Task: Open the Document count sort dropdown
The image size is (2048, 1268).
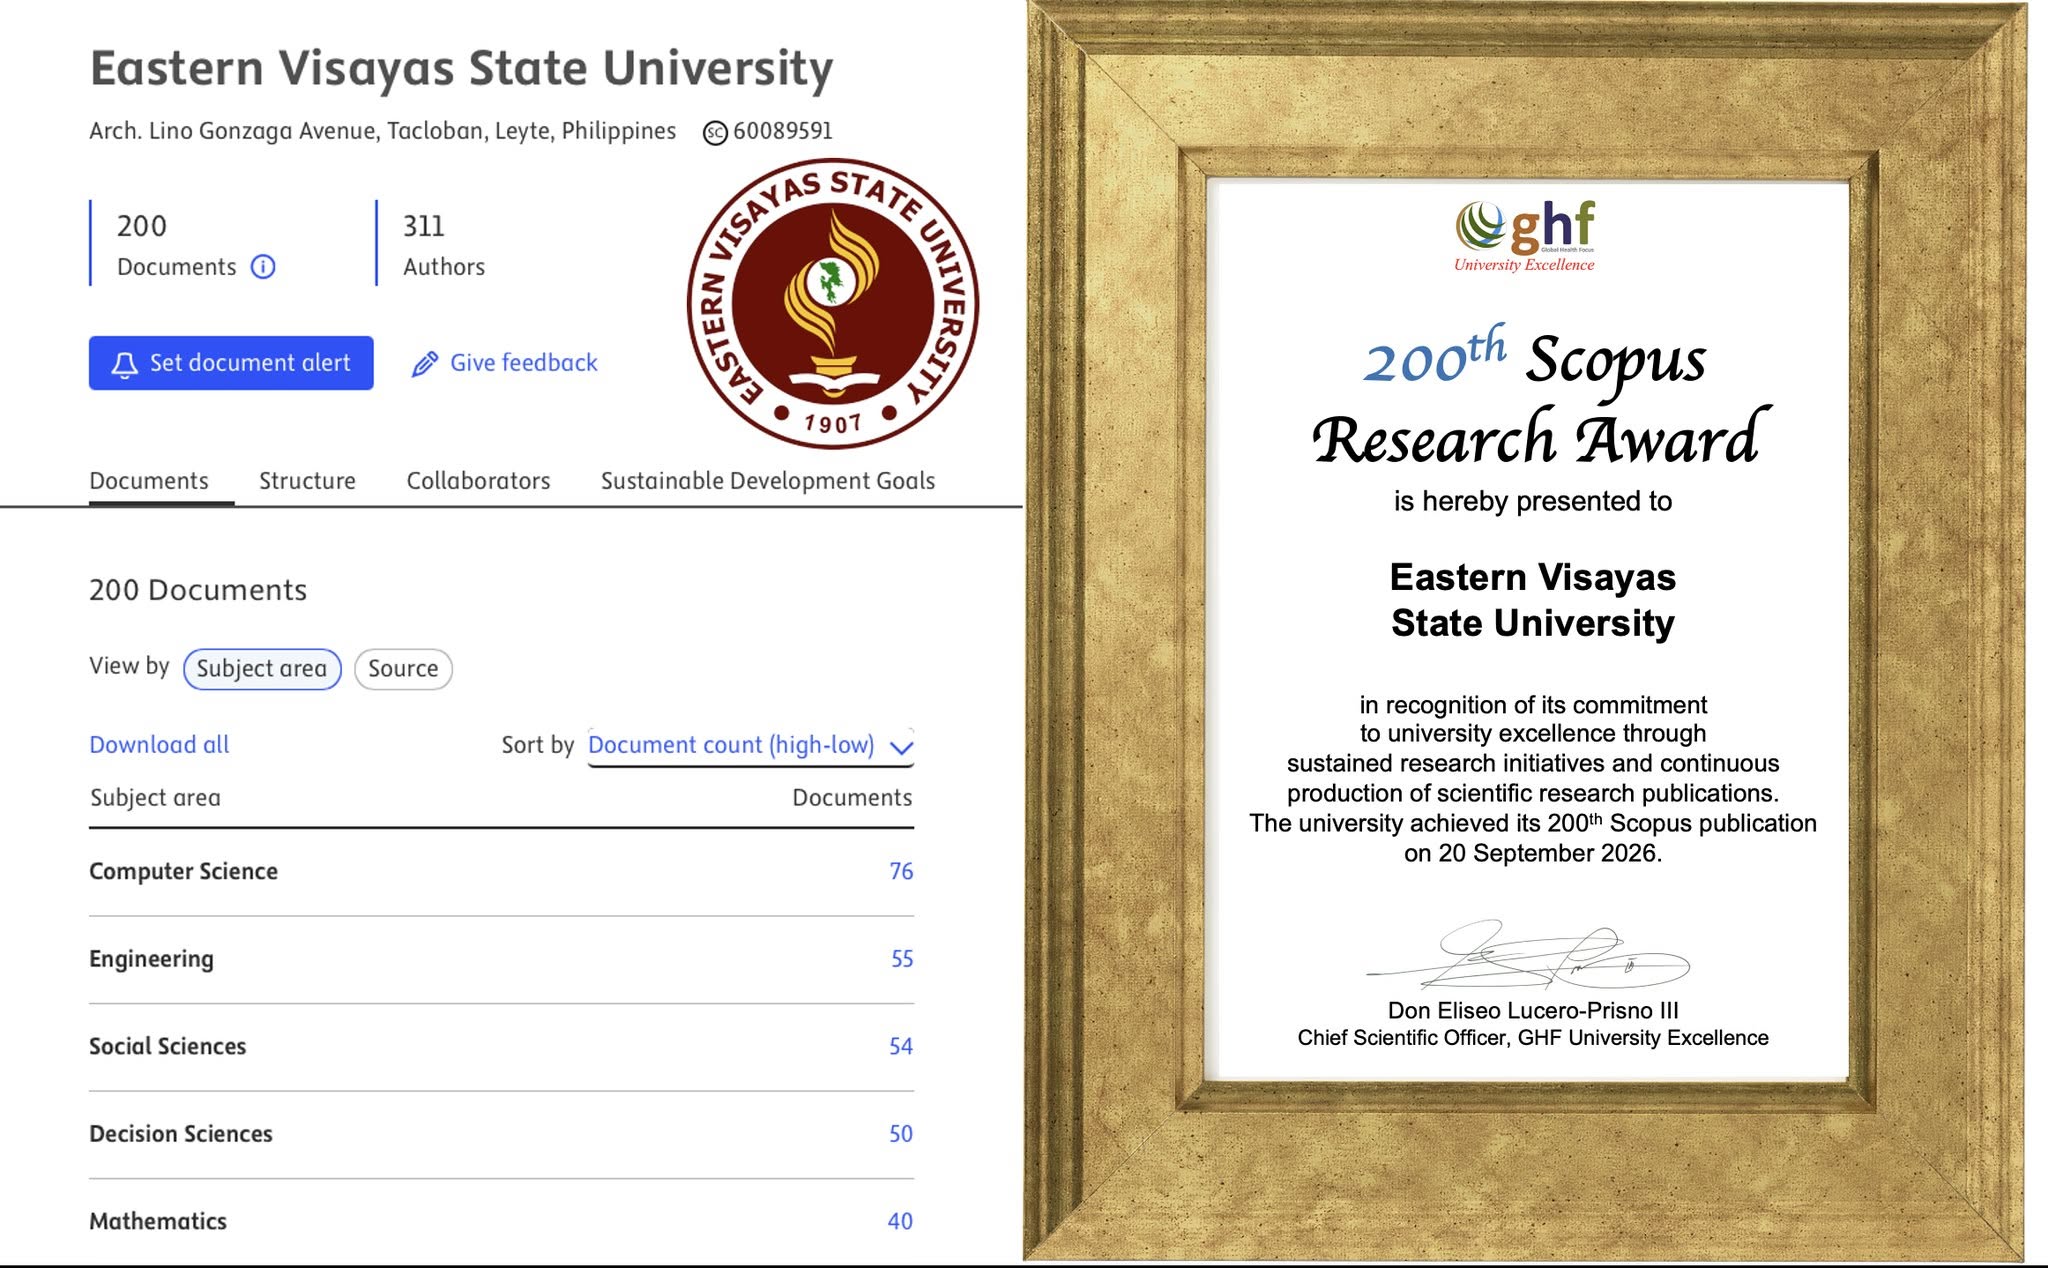Action: click(751, 746)
